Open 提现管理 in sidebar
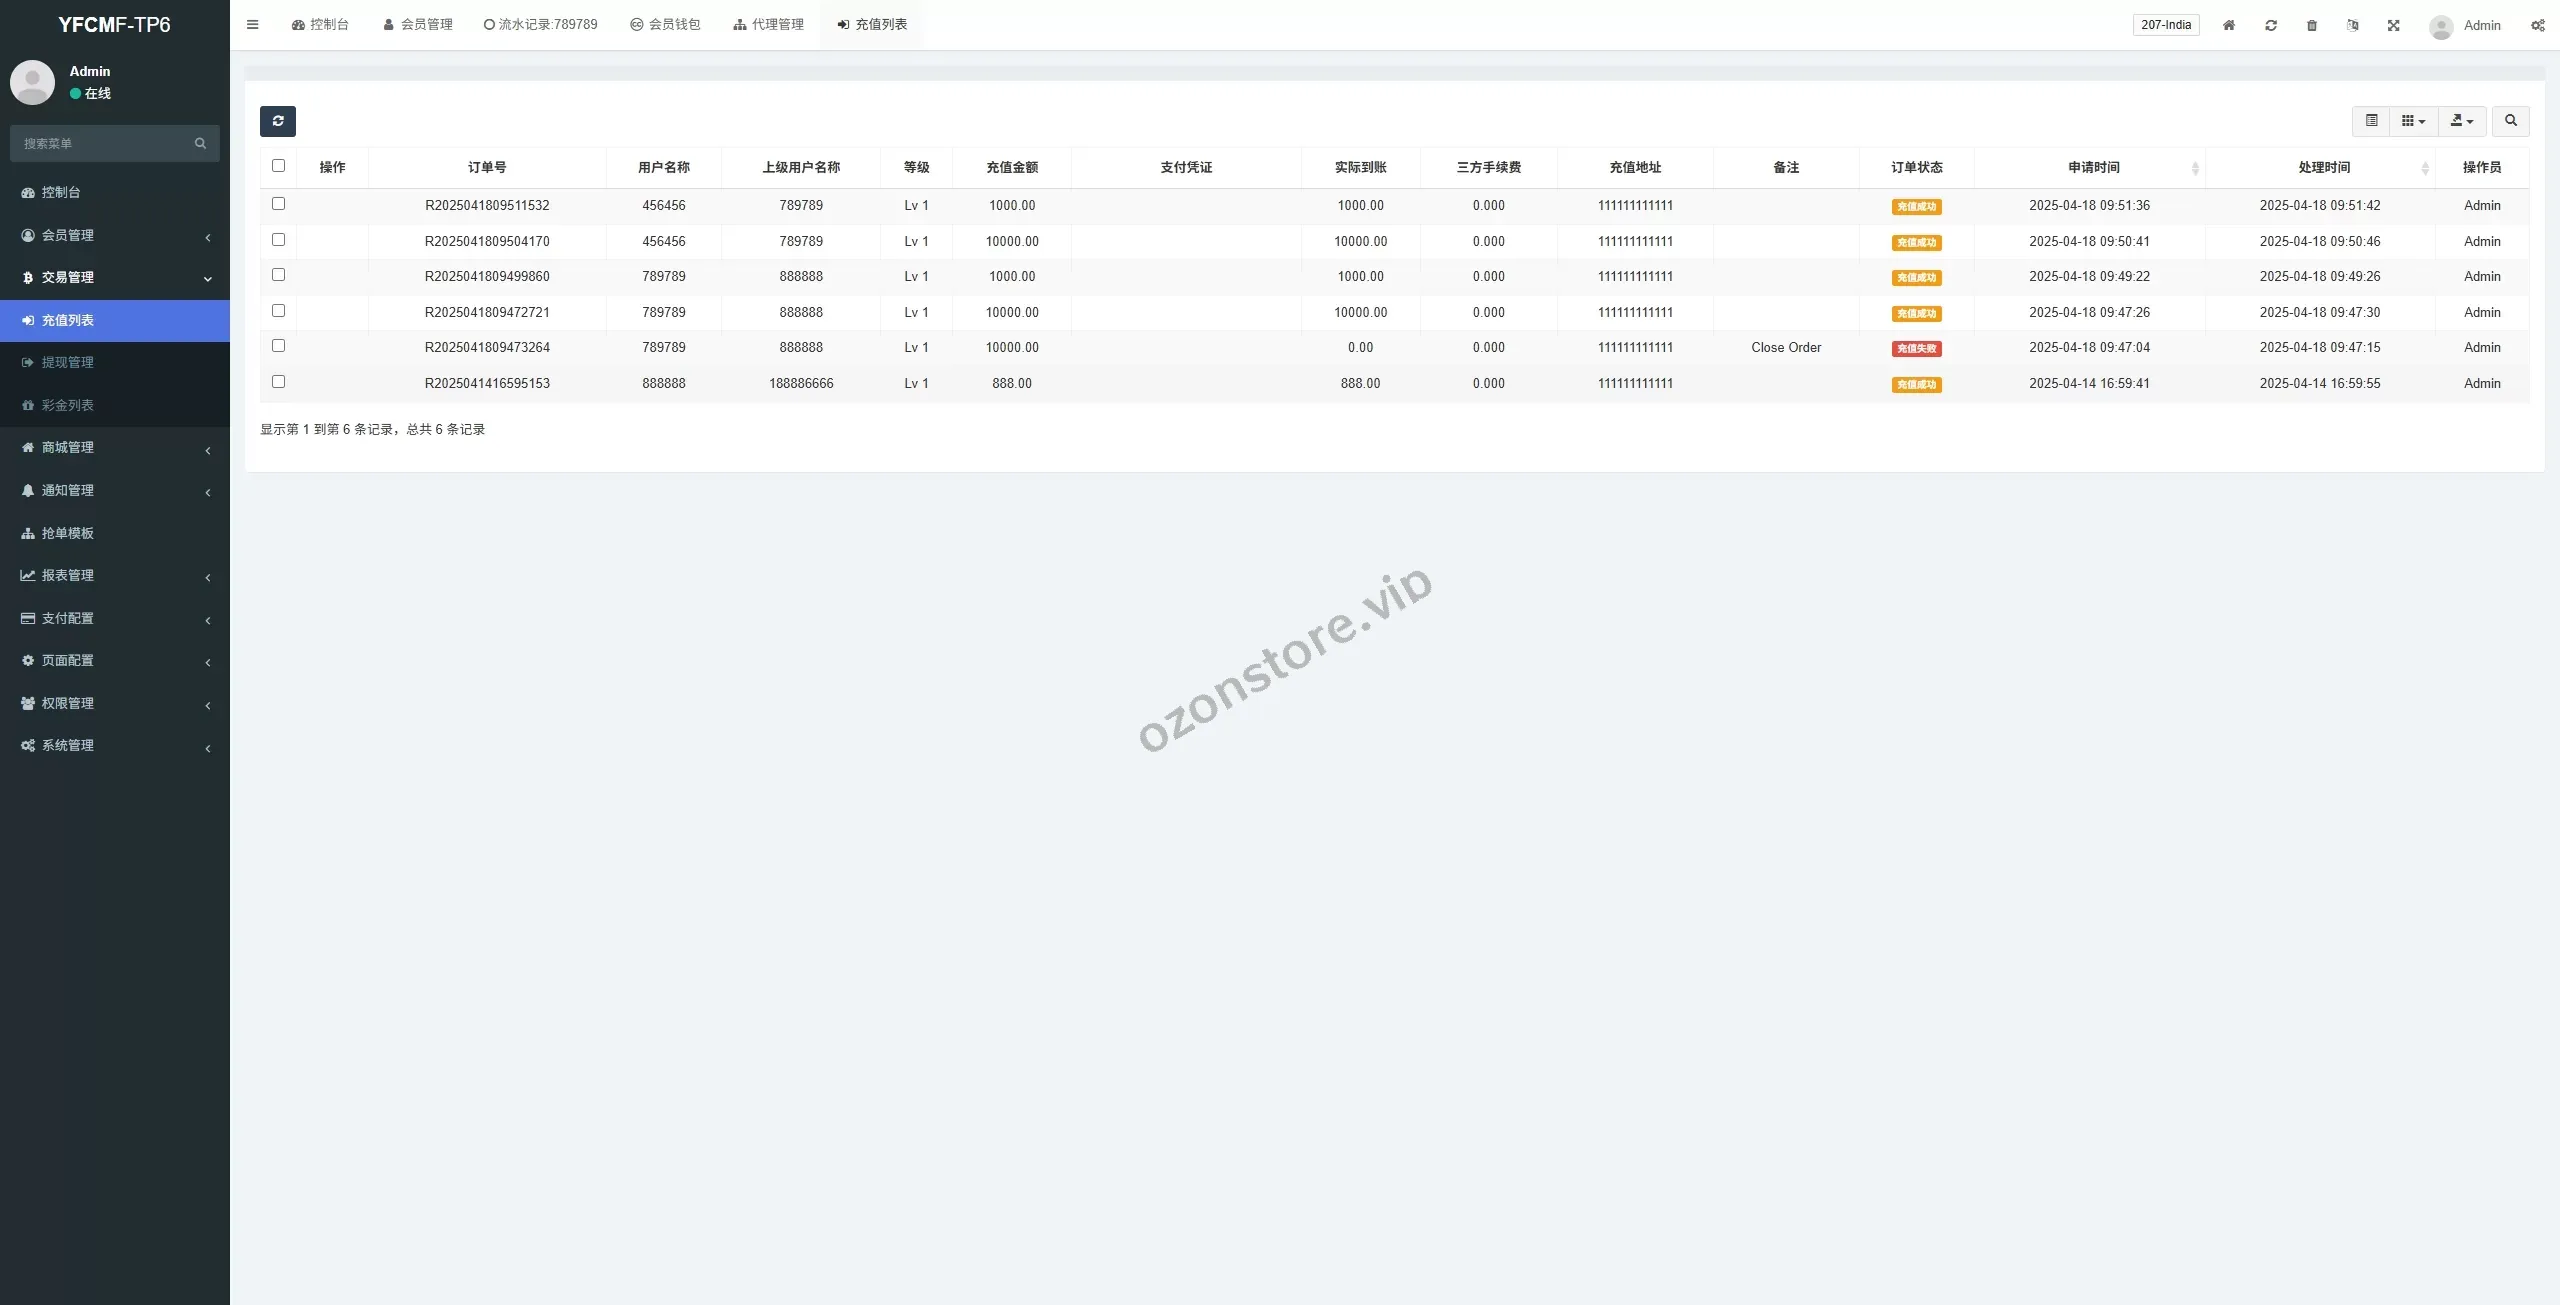Image resolution: width=2560 pixels, height=1305 pixels. click(x=67, y=362)
